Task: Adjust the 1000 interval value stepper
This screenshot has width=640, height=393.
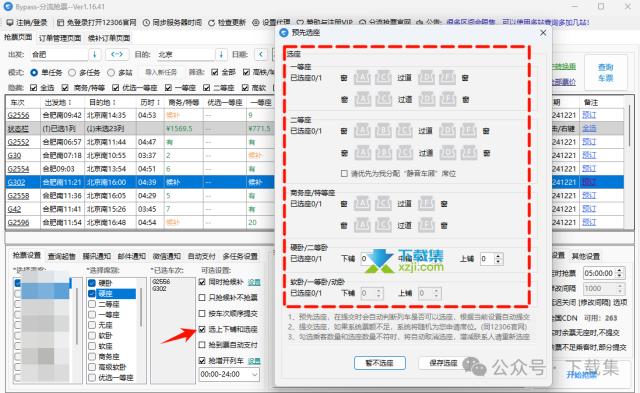Action: coord(620,289)
